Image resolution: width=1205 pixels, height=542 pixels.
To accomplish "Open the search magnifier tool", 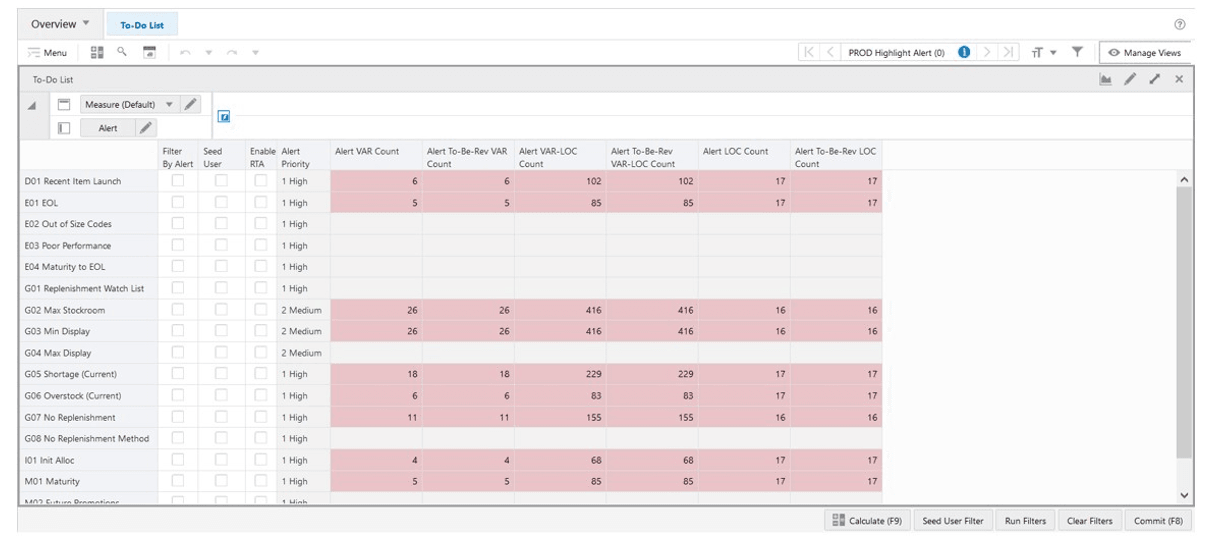I will (x=121, y=52).
